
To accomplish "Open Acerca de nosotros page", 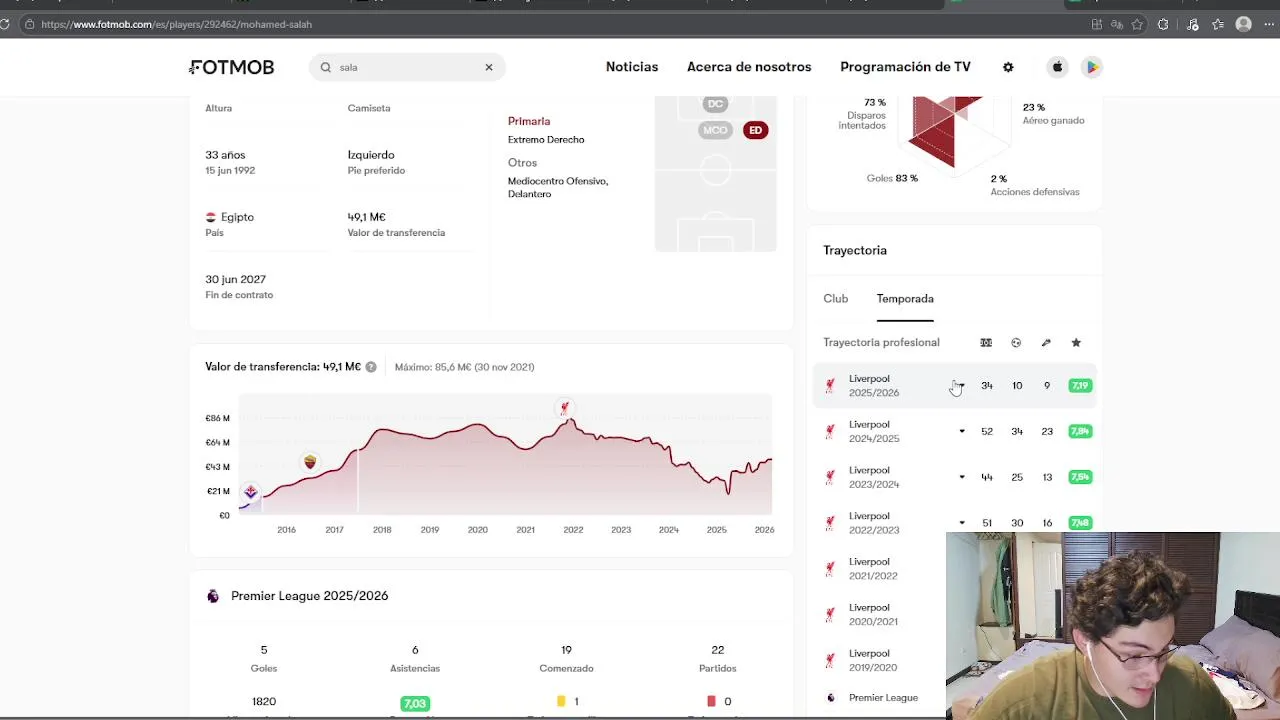I will [x=749, y=67].
